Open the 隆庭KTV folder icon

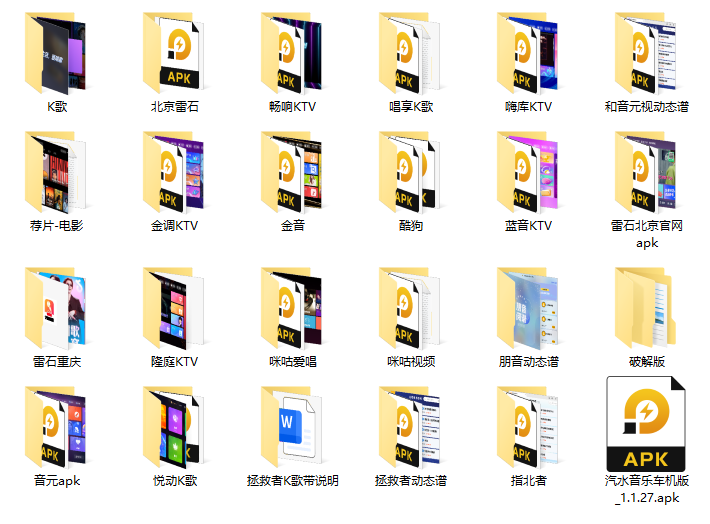click(173, 308)
